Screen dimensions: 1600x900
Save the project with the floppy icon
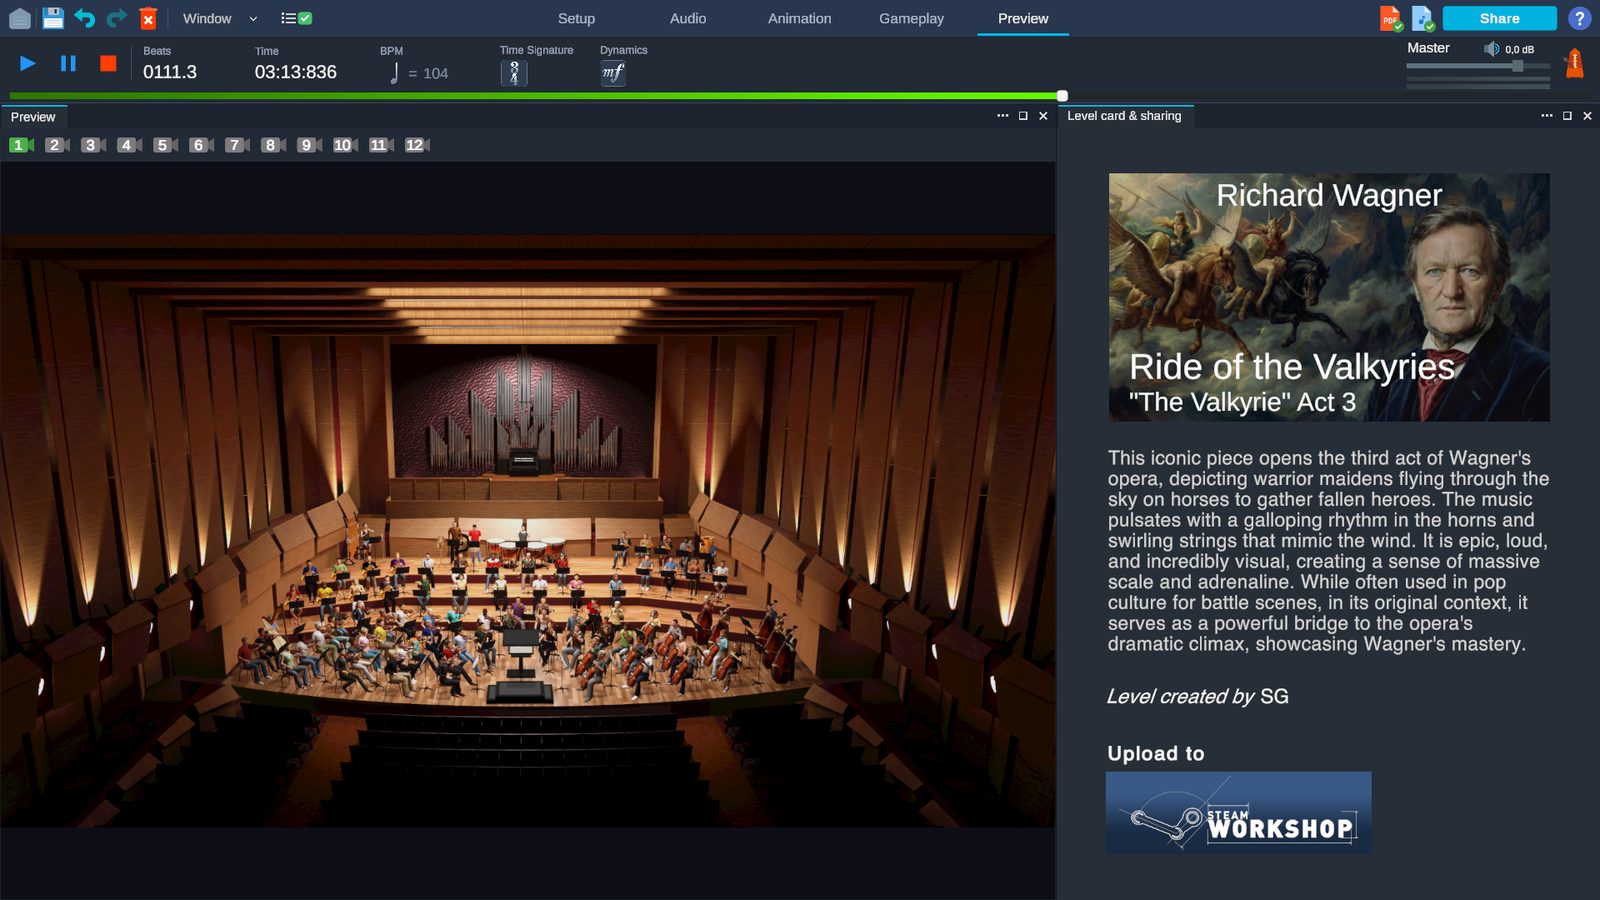pos(53,18)
